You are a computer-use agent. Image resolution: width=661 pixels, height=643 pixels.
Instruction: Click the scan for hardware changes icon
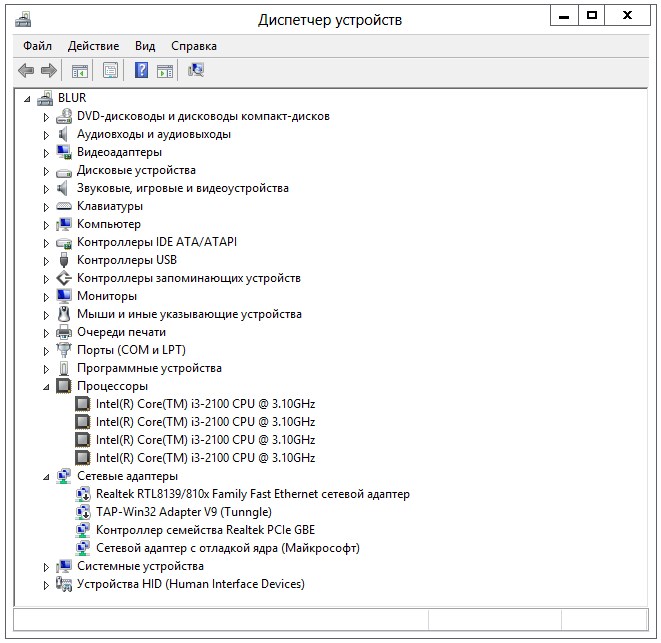tap(196, 70)
